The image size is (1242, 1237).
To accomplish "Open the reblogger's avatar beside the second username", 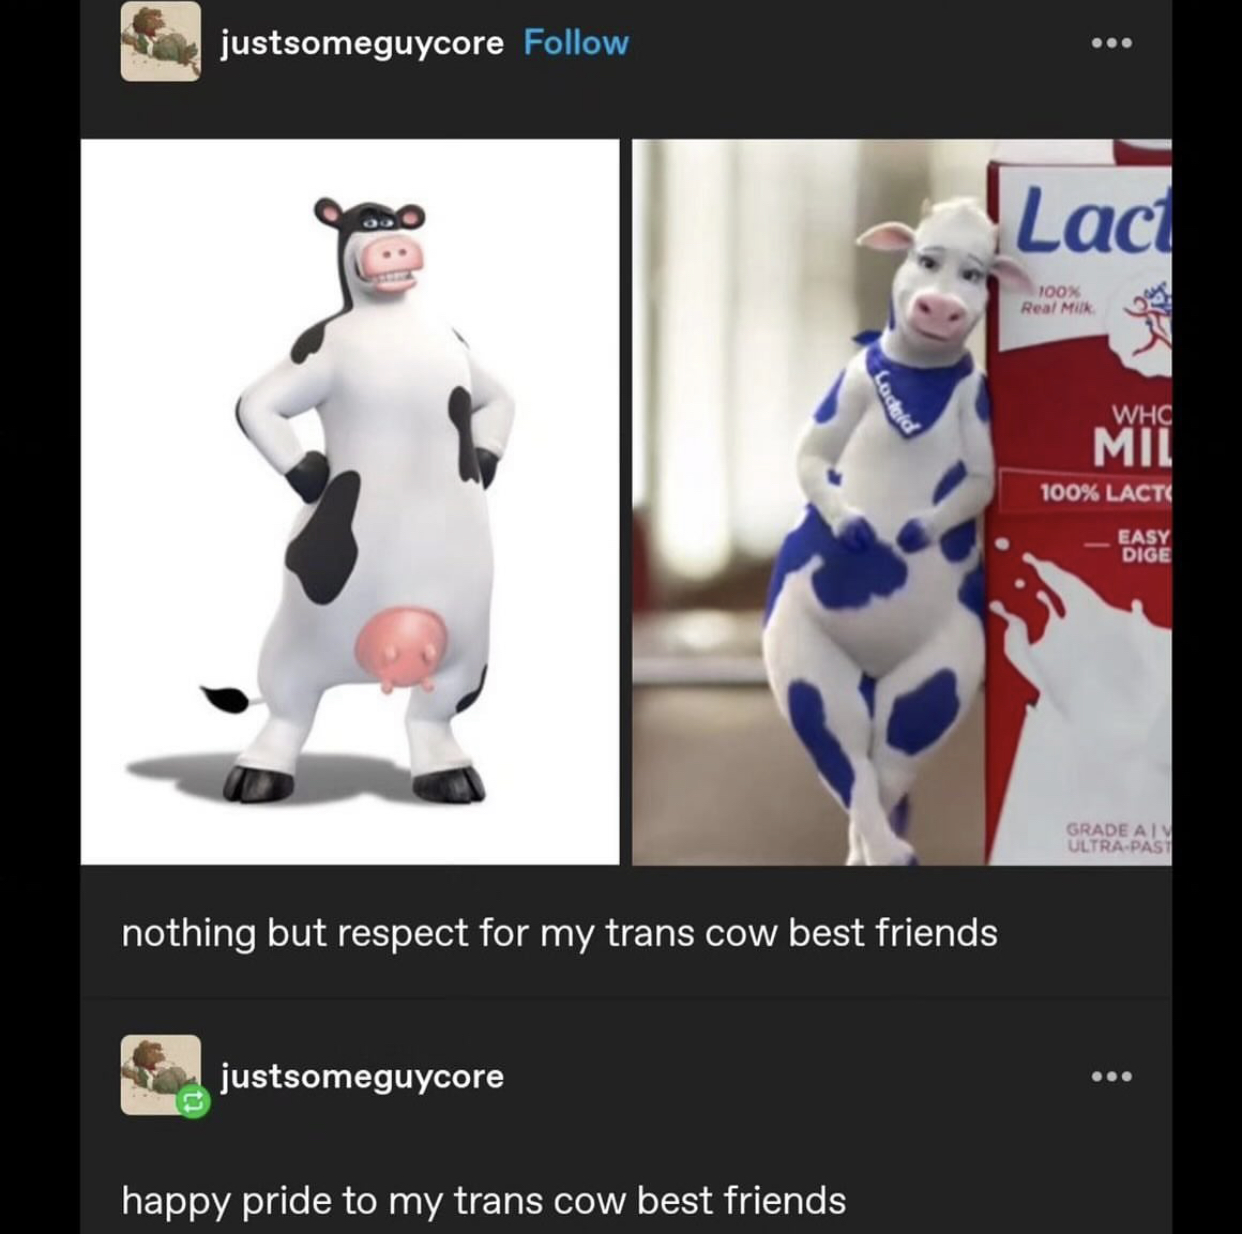I will (160, 1075).
